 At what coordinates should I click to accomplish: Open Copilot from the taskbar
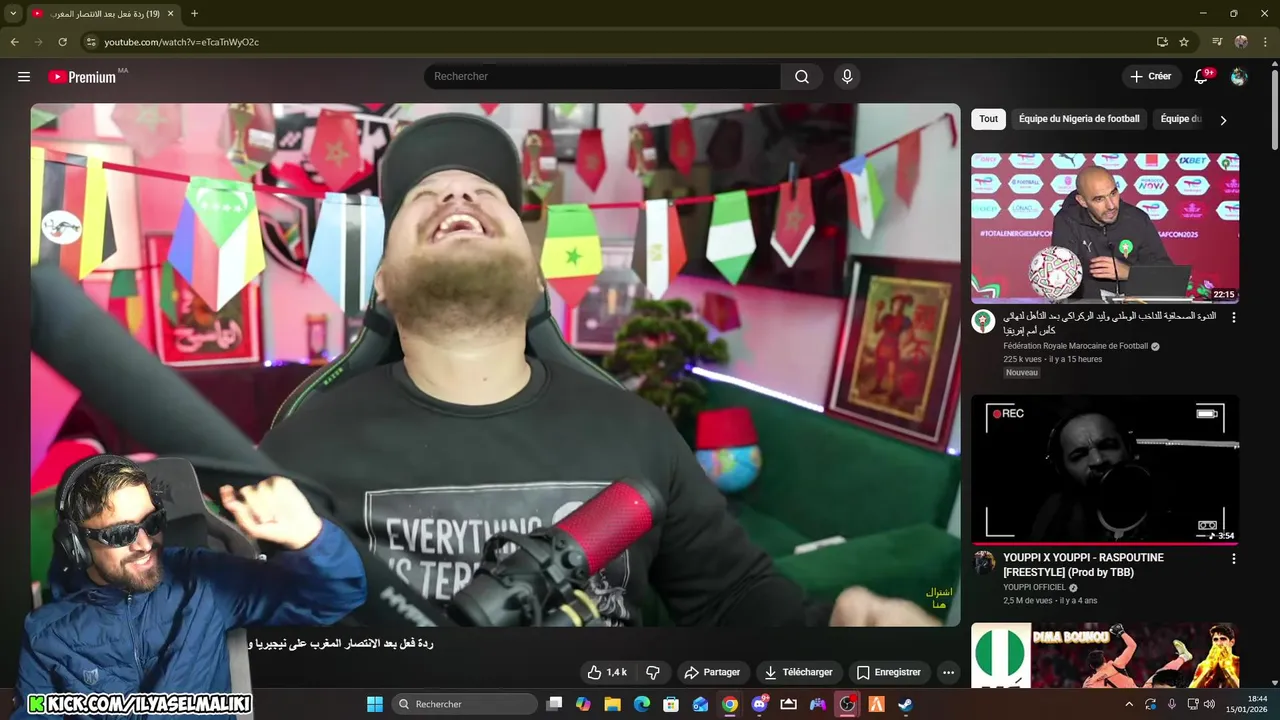coord(583,704)
